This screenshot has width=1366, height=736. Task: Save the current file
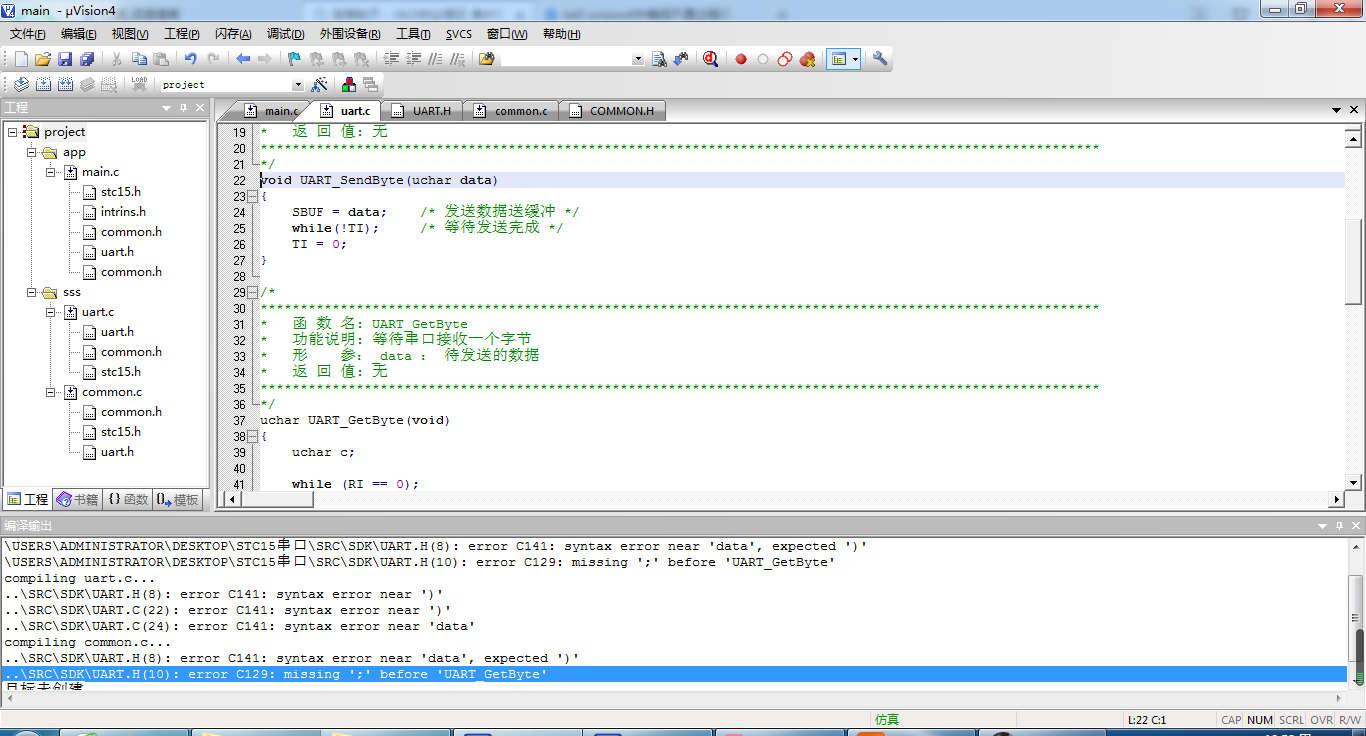point(65,60)
